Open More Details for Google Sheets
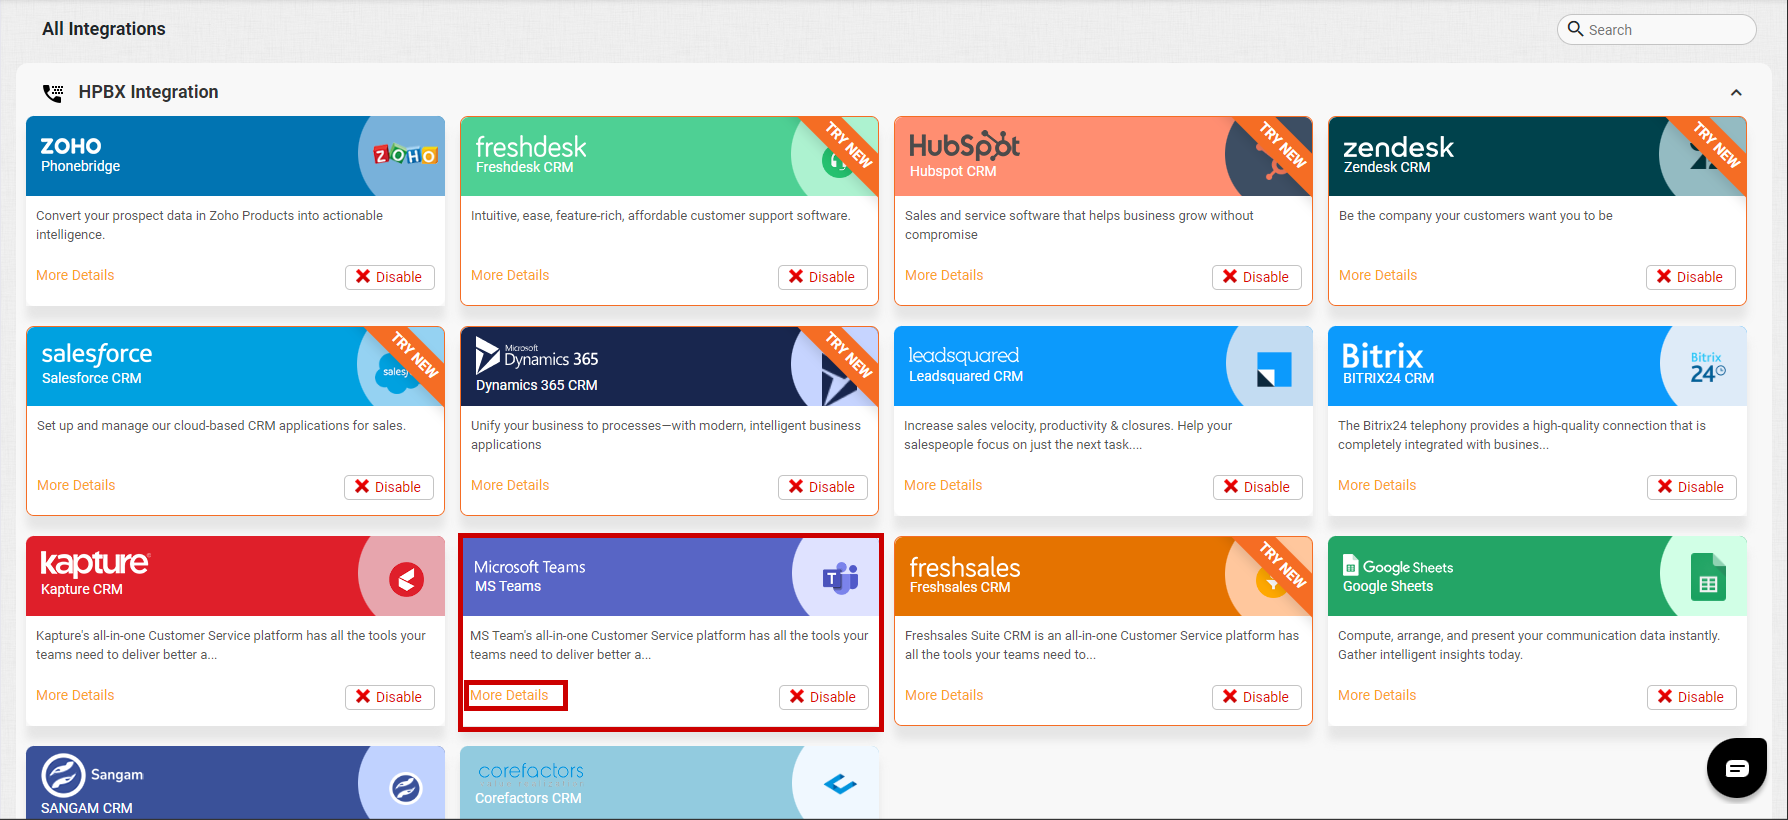Screen dimensions: 1788x820 [x=1377, y=695]
